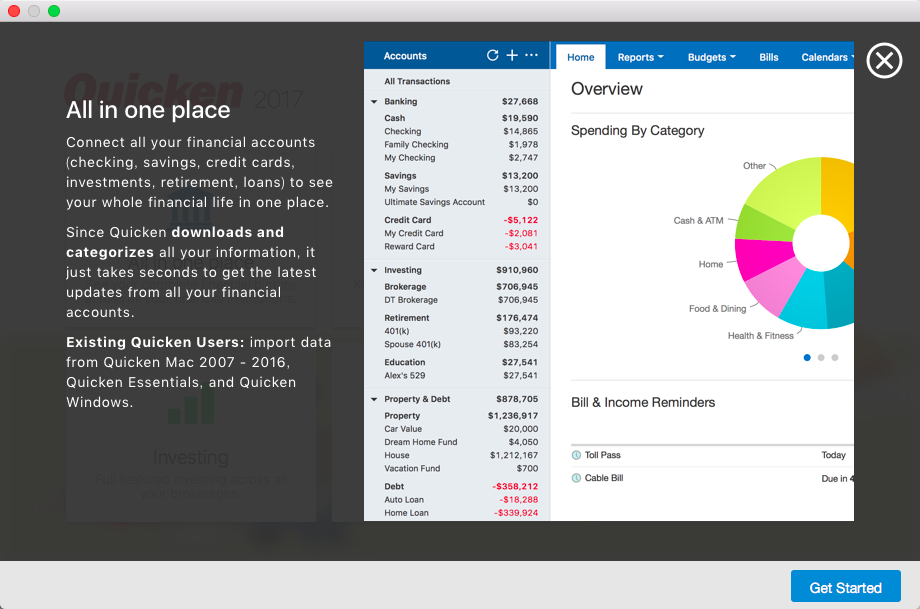This screenshot has height=609, width=920.
Task: Select All Transactions in sidebar
Action: pos(456,82)
